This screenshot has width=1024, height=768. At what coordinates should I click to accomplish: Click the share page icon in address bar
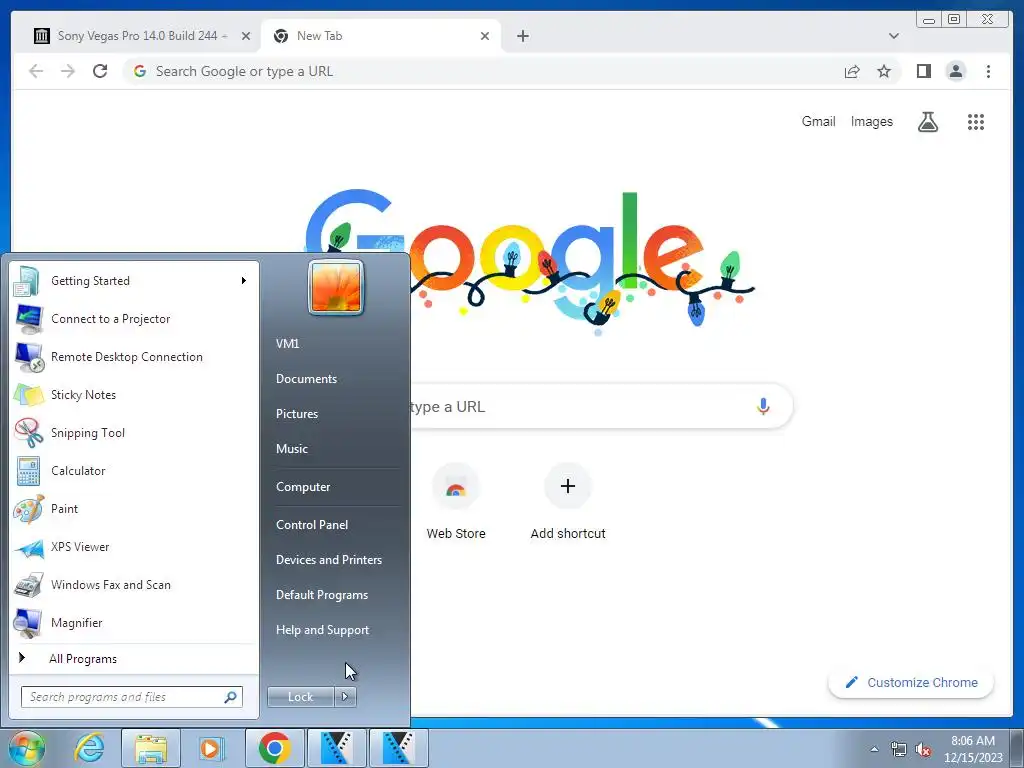point(852,71)
